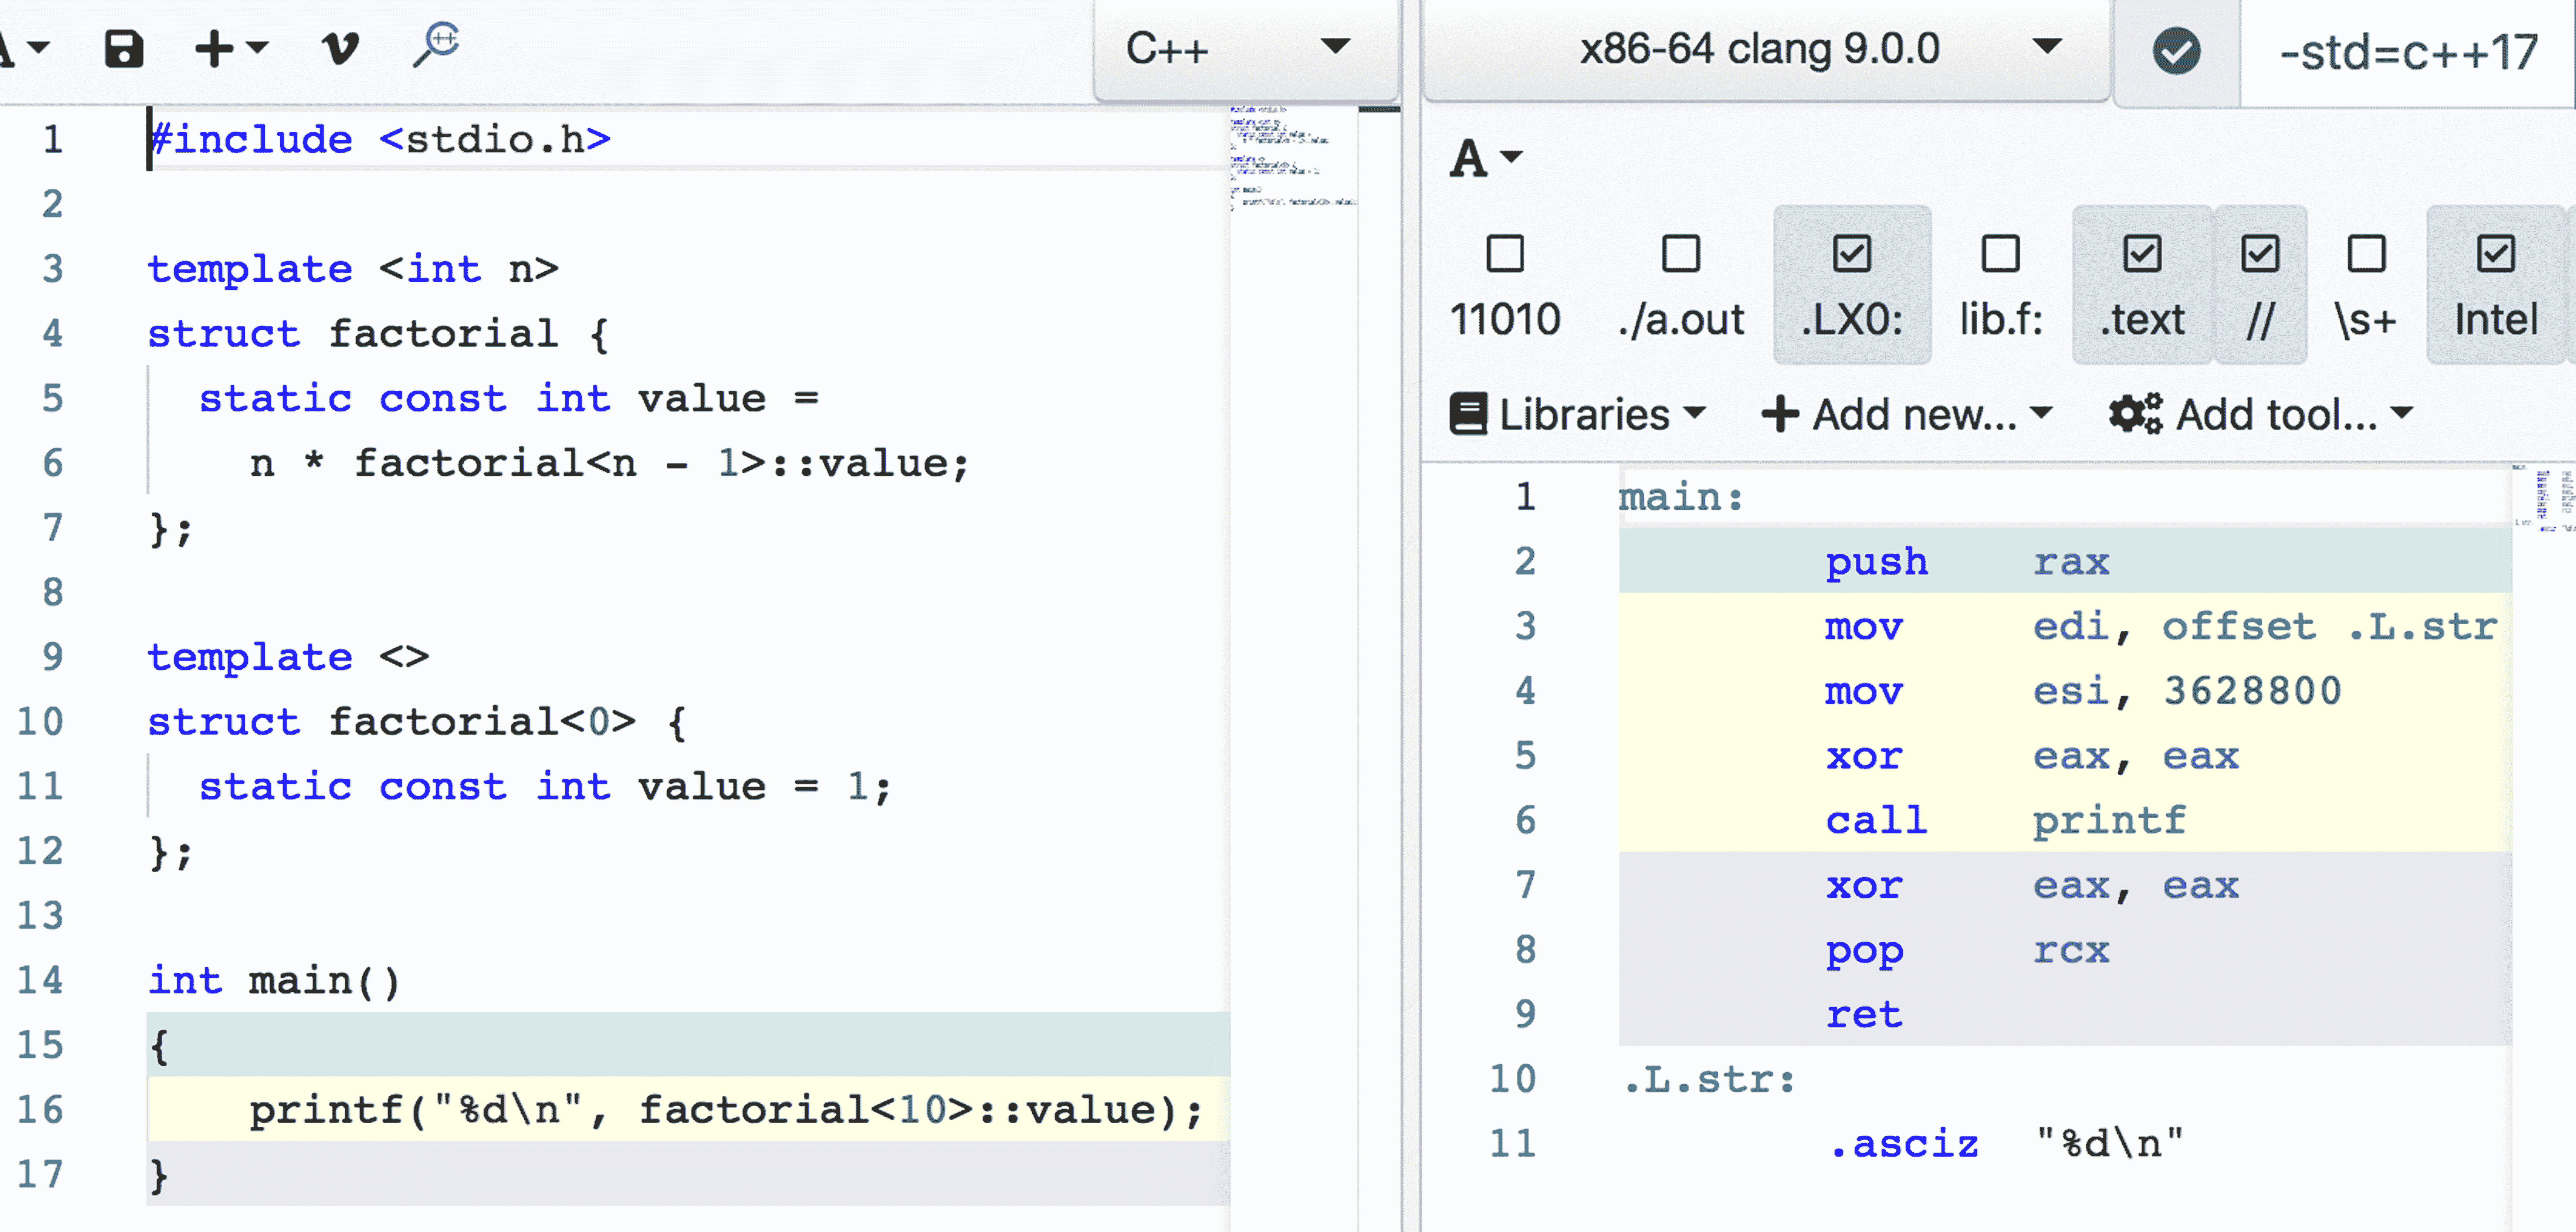Toggle the ./a.out execute checkbox

coord(1680,254)
